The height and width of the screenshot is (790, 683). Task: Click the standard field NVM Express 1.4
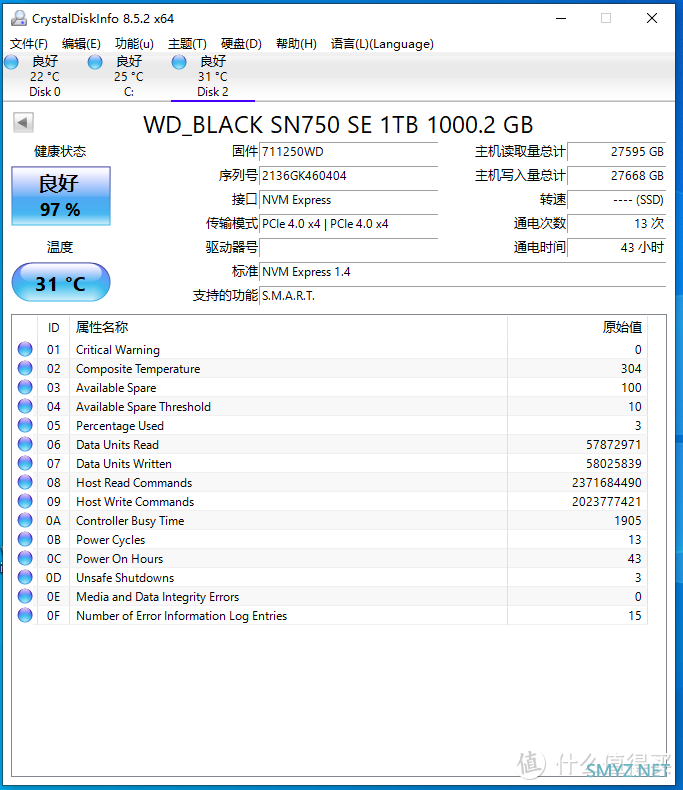pyautogui.click(x=463, y=272)
